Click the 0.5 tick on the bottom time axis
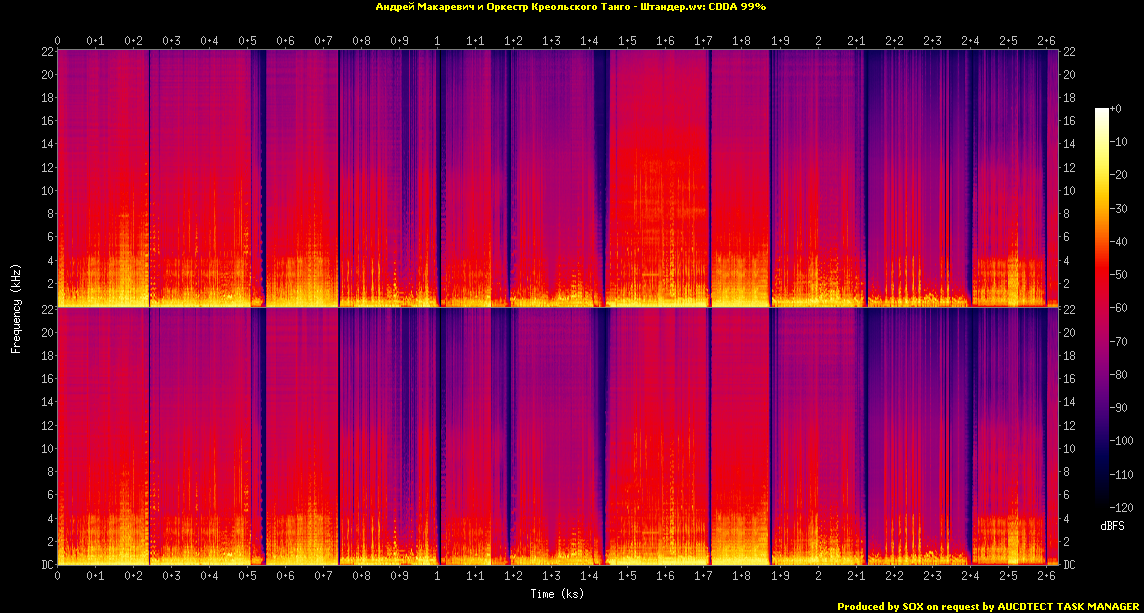 click(x=247, y=577)
